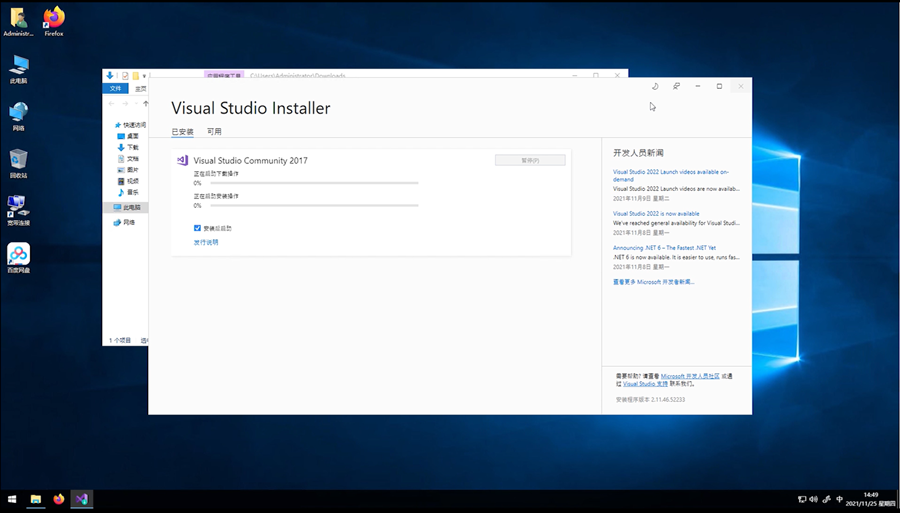
Task: Click the install progress bar
Action: pos(314,205)
